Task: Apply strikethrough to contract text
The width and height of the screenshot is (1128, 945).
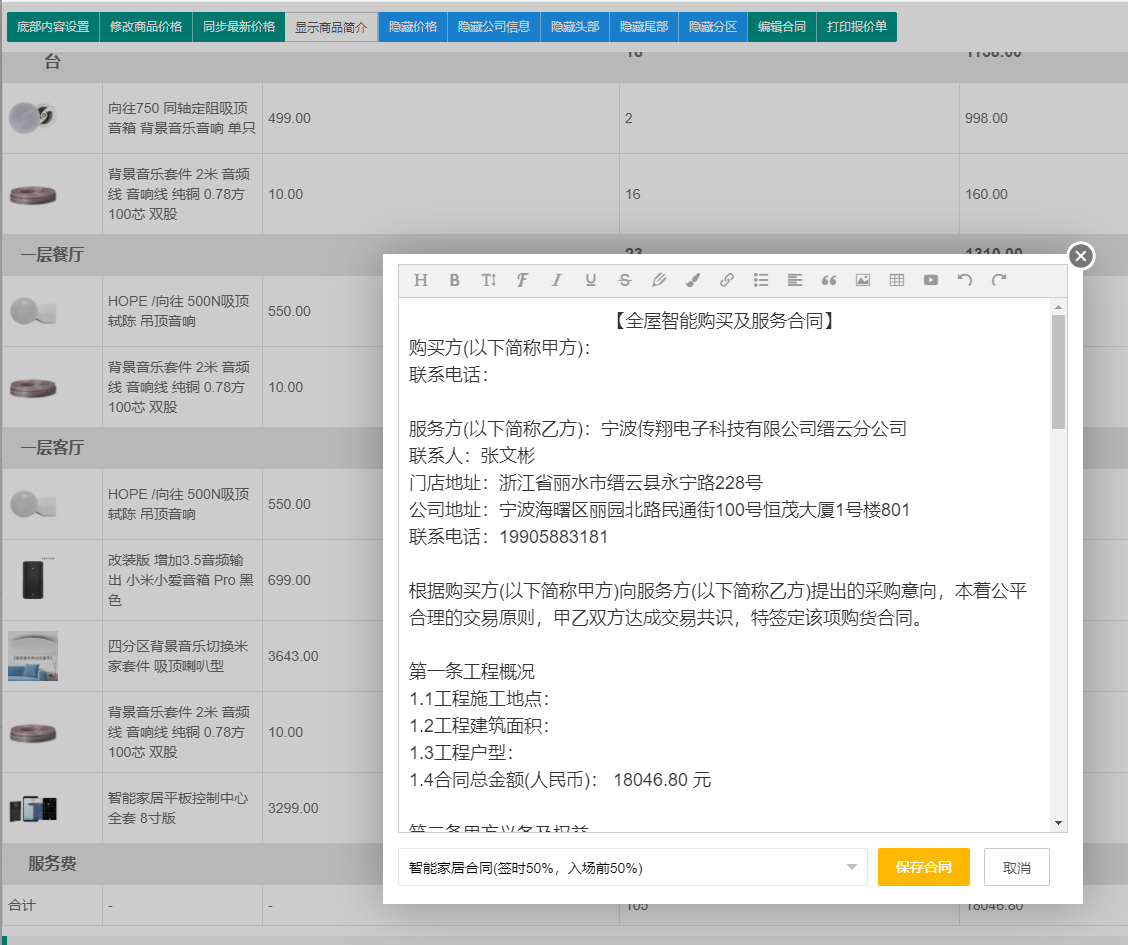Action: [625, 280]
